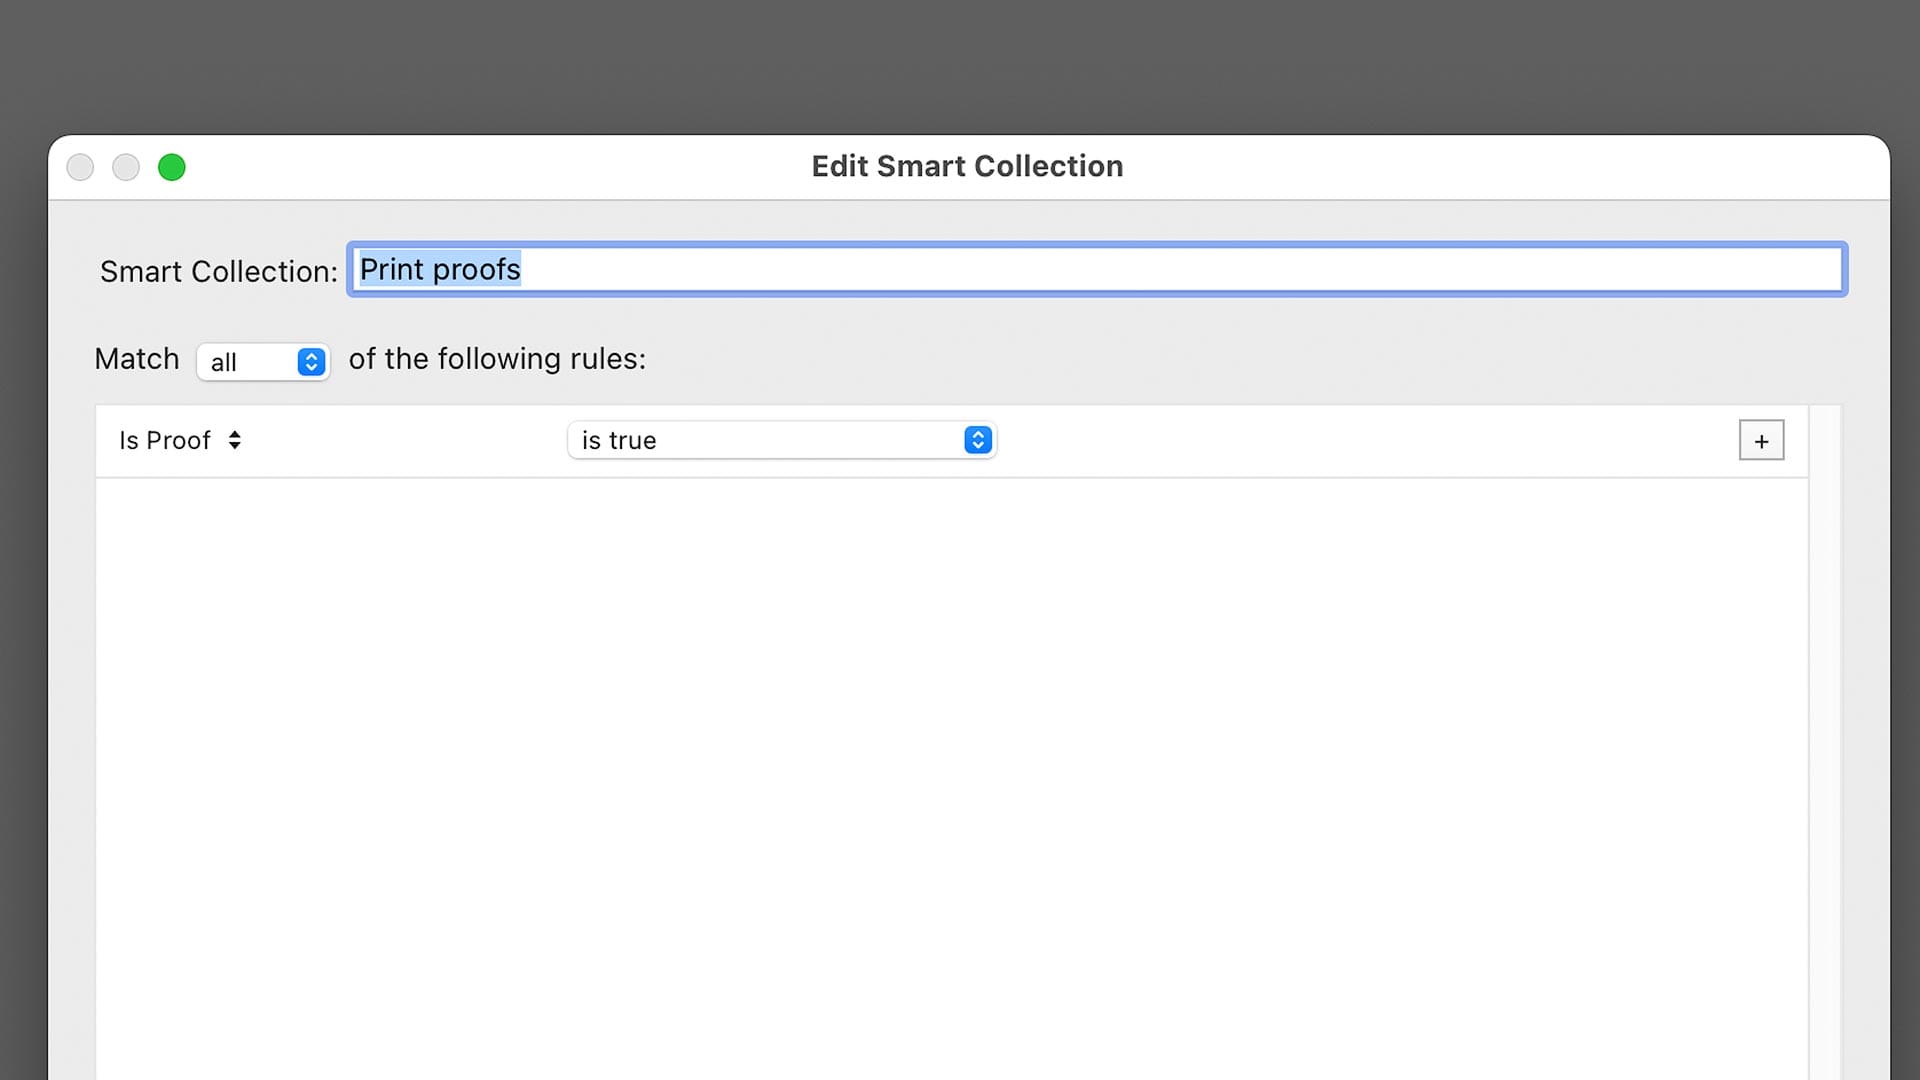The width and height of the screenshot is (1920, 1080).
Task: Click the highlighted 'Print proofs' text
Action: click(440, 270)
